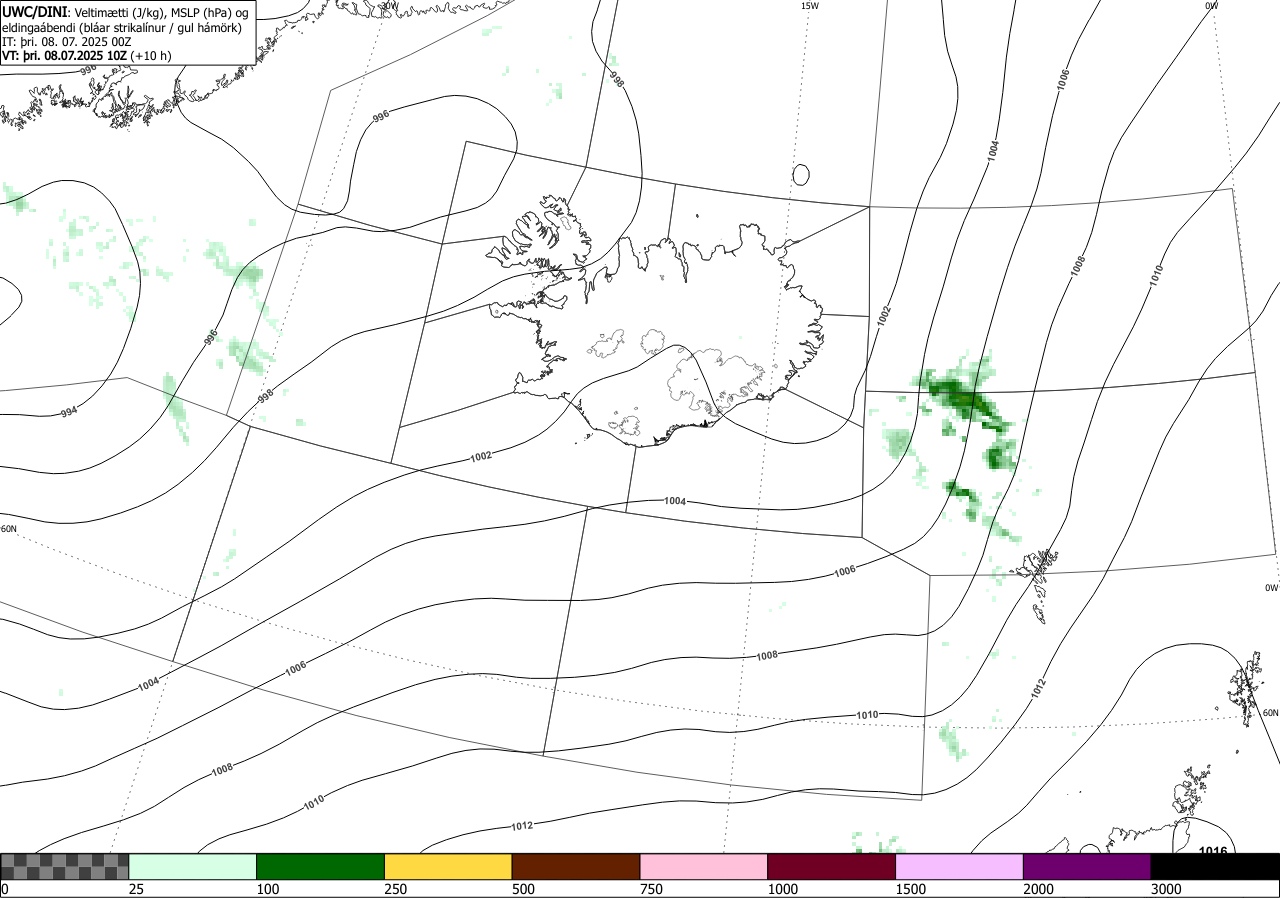Click the "1002" isobar label southwest of Iceland

pos(481,457)
